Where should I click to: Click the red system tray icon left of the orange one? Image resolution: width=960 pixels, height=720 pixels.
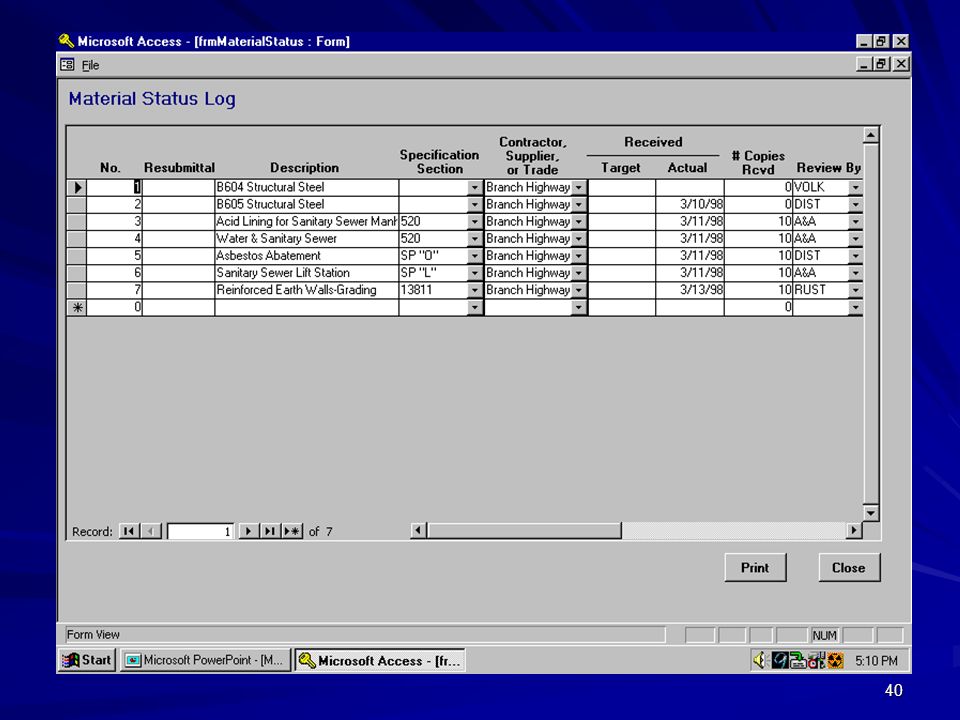tap(816, 660)
